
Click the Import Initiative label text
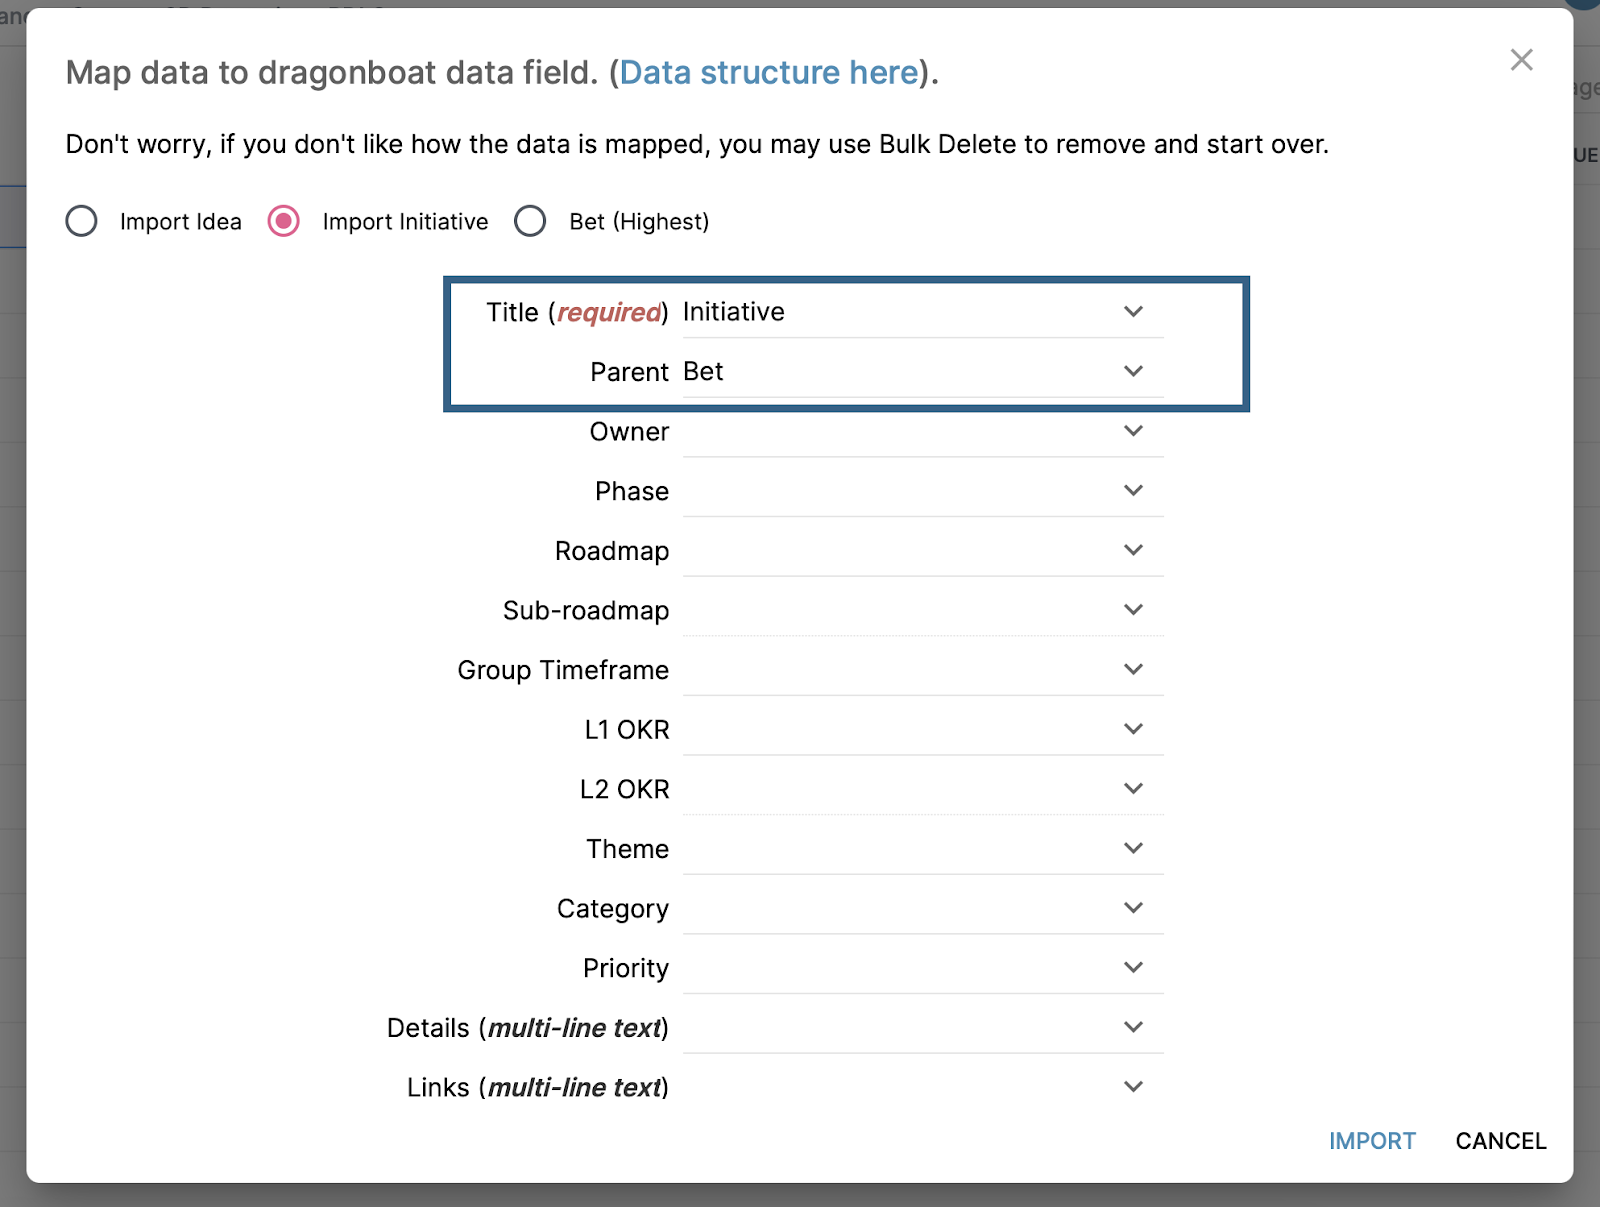405,222
